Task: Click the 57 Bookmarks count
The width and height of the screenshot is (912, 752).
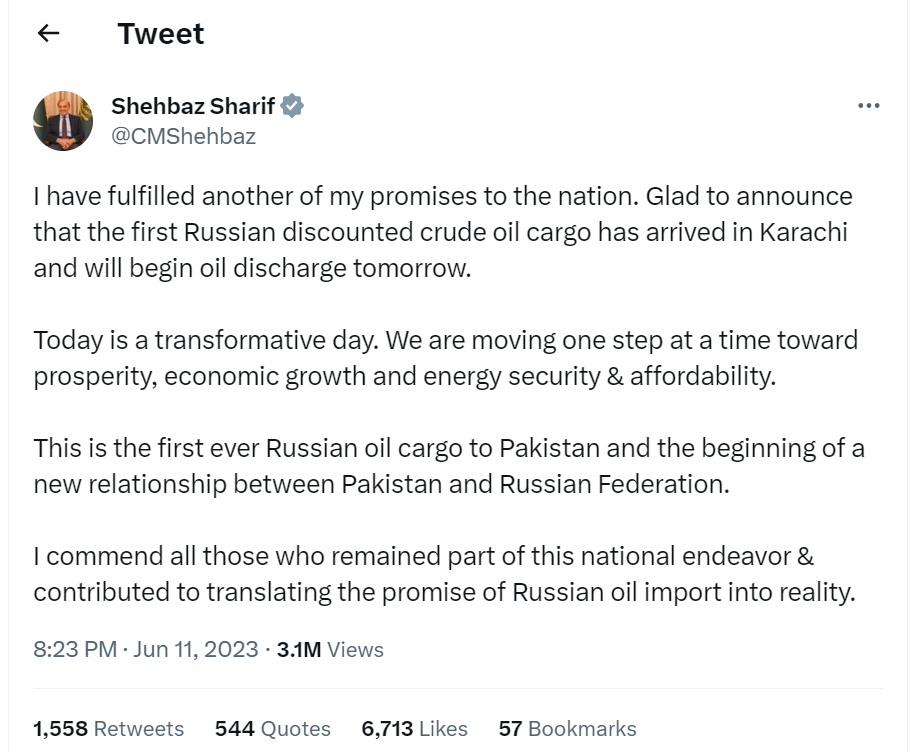Action: tap(567, 729)
